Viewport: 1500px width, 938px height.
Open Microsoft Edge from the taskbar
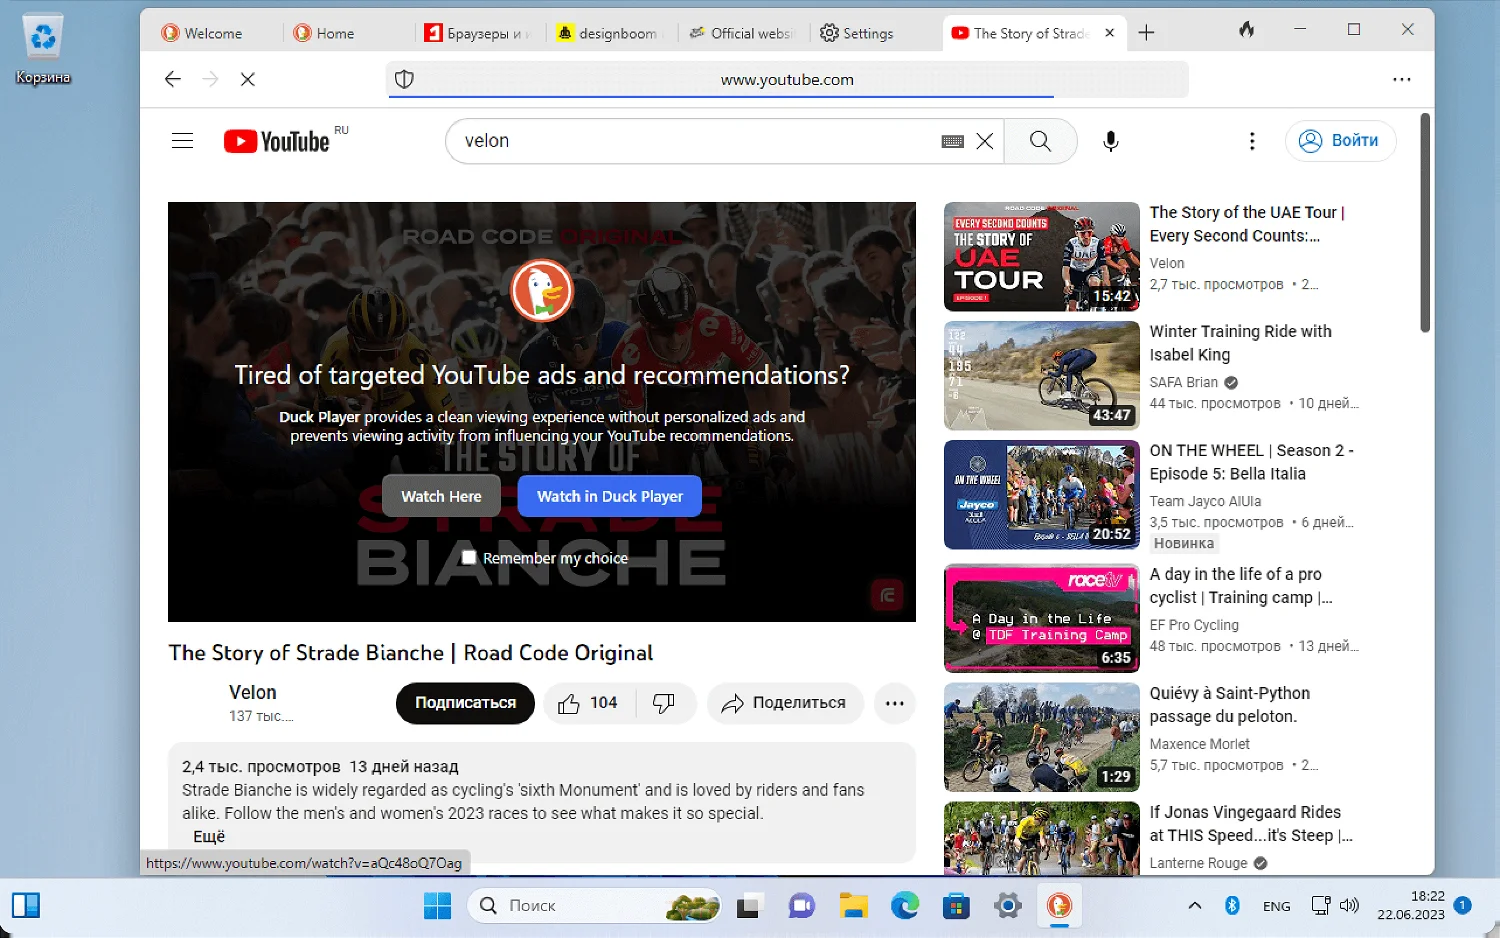(905, 906)
